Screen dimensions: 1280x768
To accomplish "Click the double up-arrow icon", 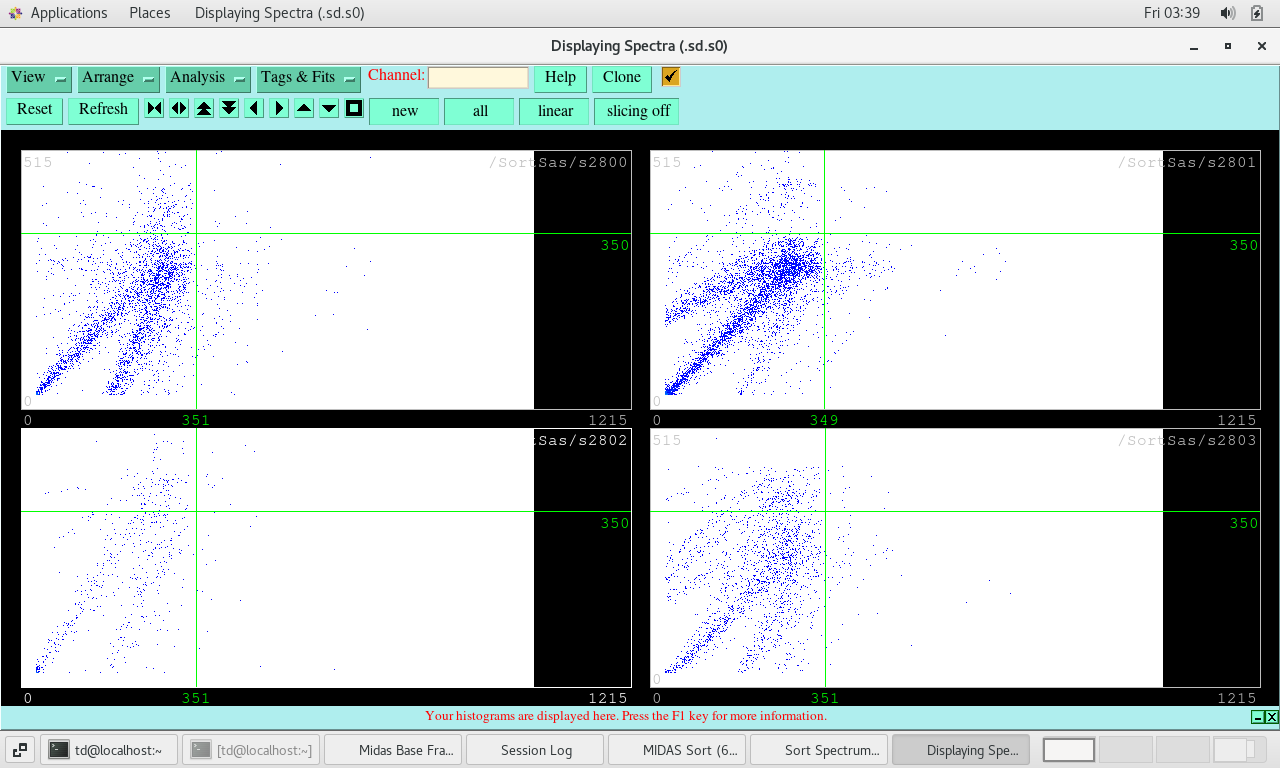I will pos(204,109).
